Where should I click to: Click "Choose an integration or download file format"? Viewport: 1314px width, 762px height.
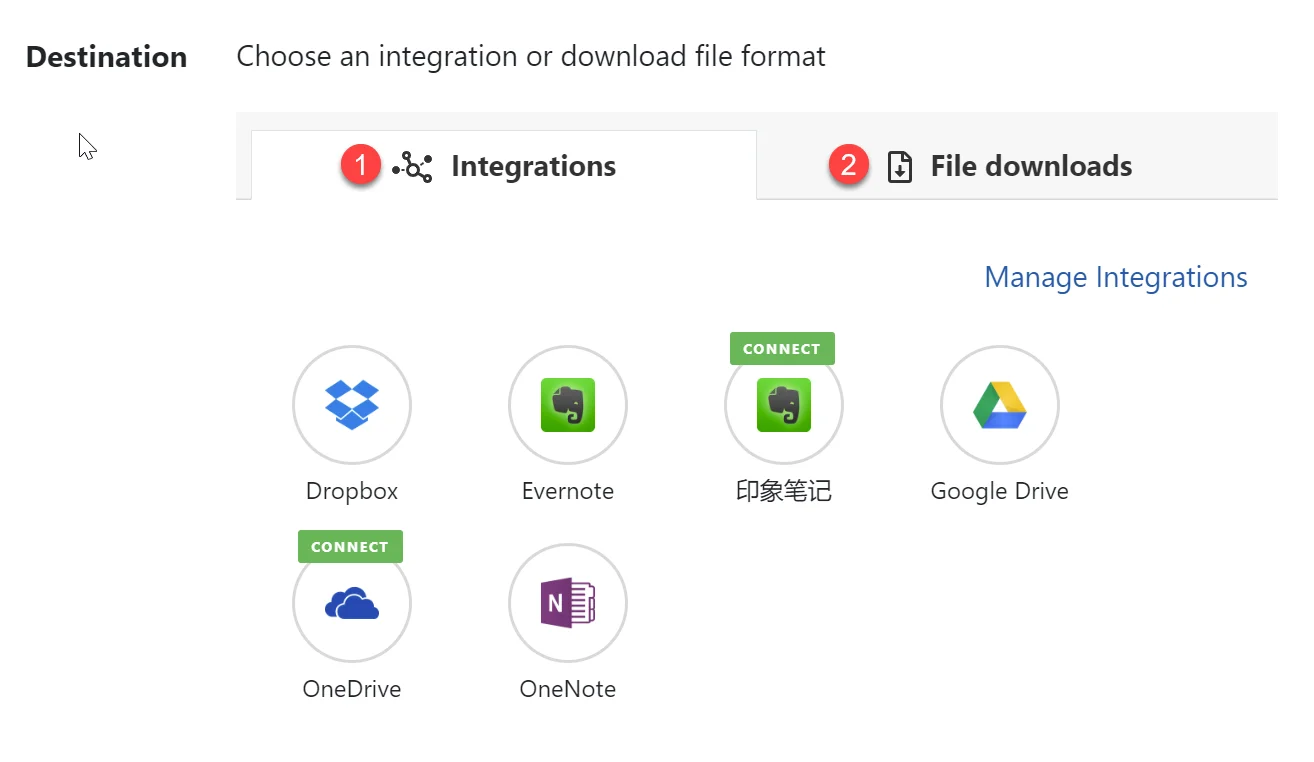(531, 56)
